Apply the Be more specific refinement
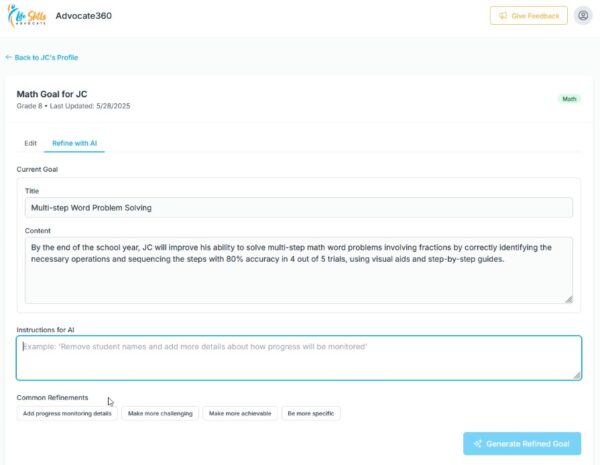Image resolution: width=600 pixels, height=465 pixels. pyautogui.click(x=311, y=413)
